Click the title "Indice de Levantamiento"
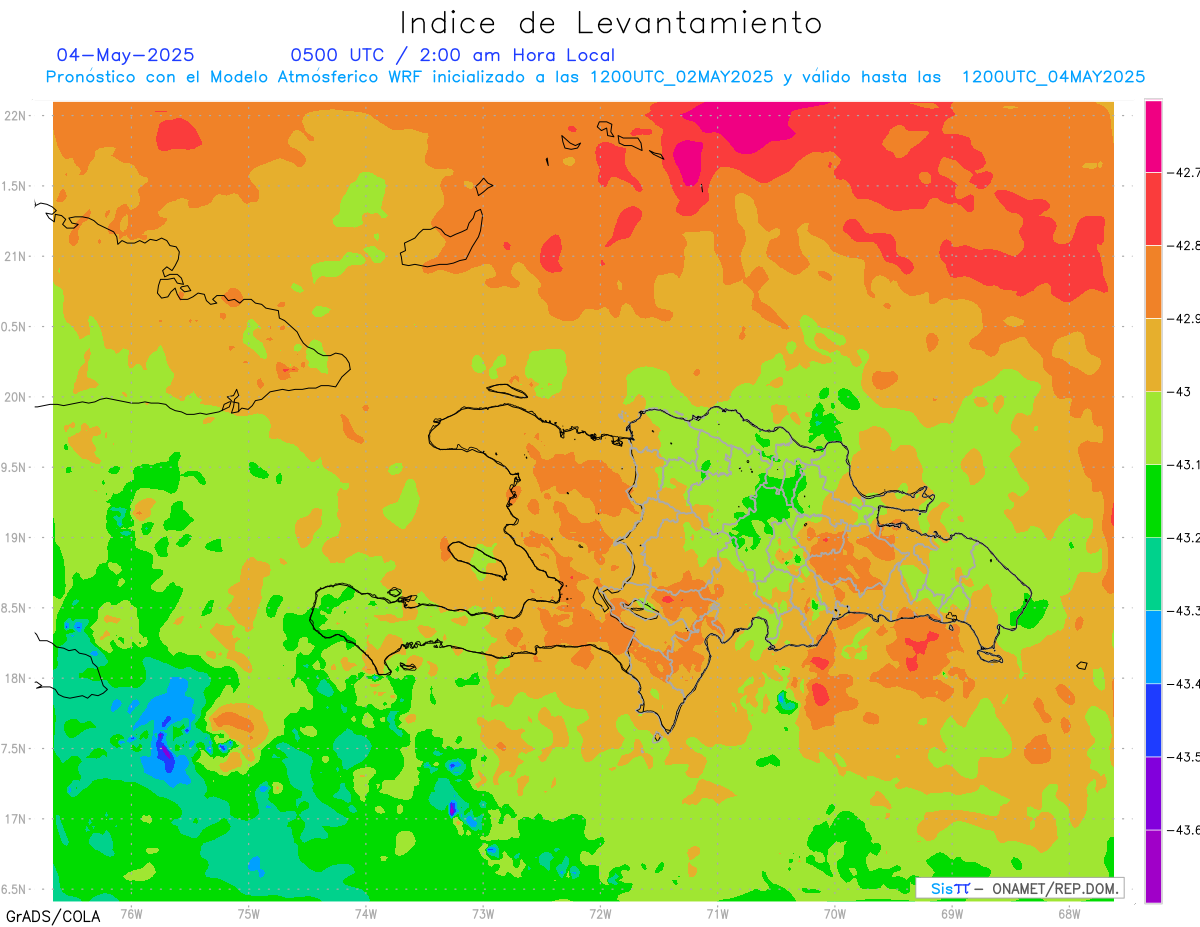The height and width of the screenshot is (927, 1200). 611,22
